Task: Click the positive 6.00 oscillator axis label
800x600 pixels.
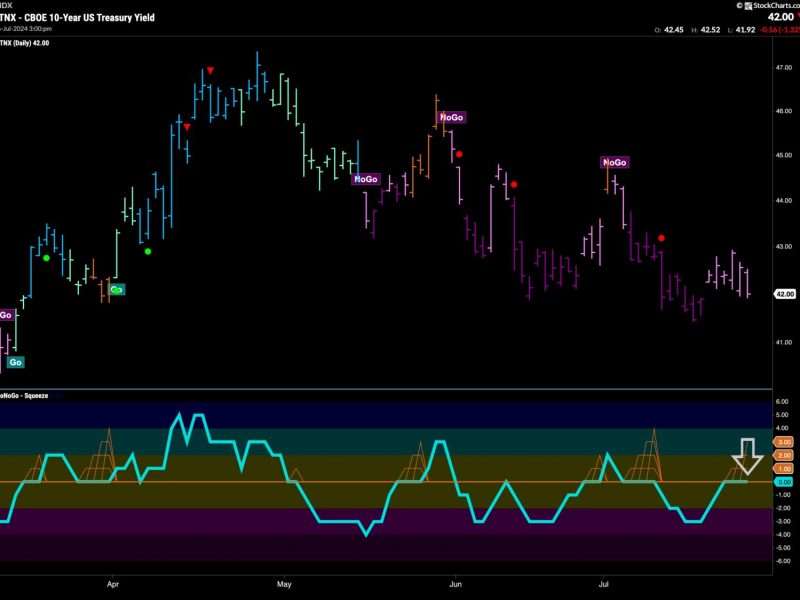Action: coord(782,402)
